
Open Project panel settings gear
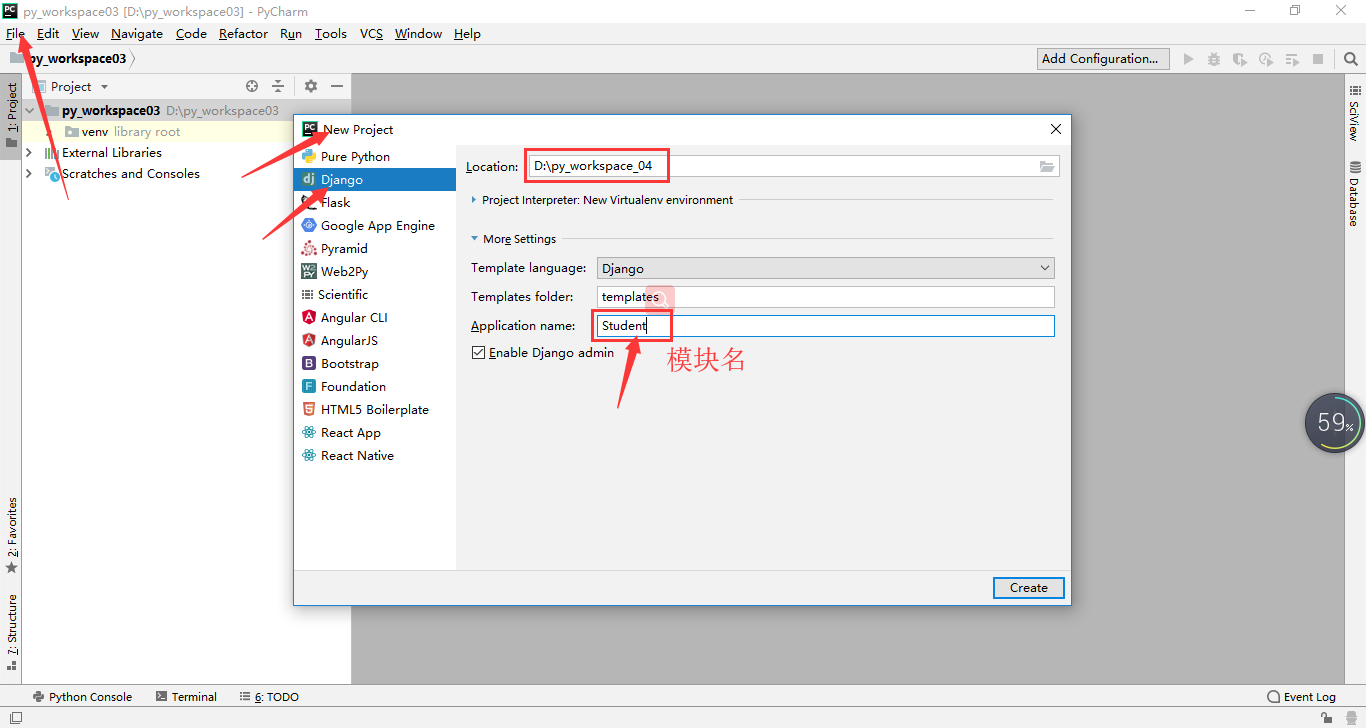311,87
